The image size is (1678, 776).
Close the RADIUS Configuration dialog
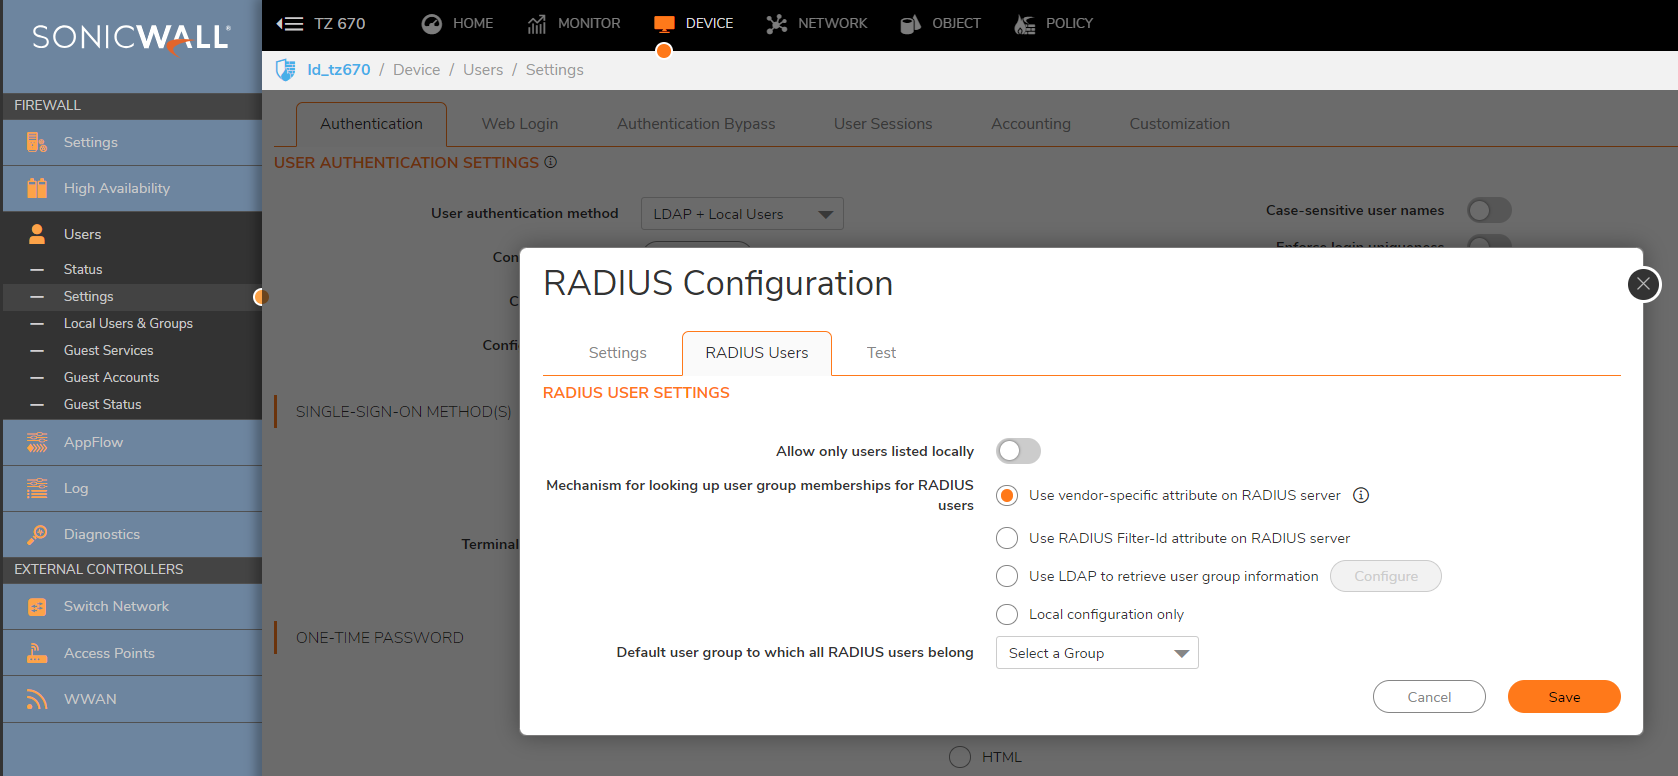pos(1643,284)
